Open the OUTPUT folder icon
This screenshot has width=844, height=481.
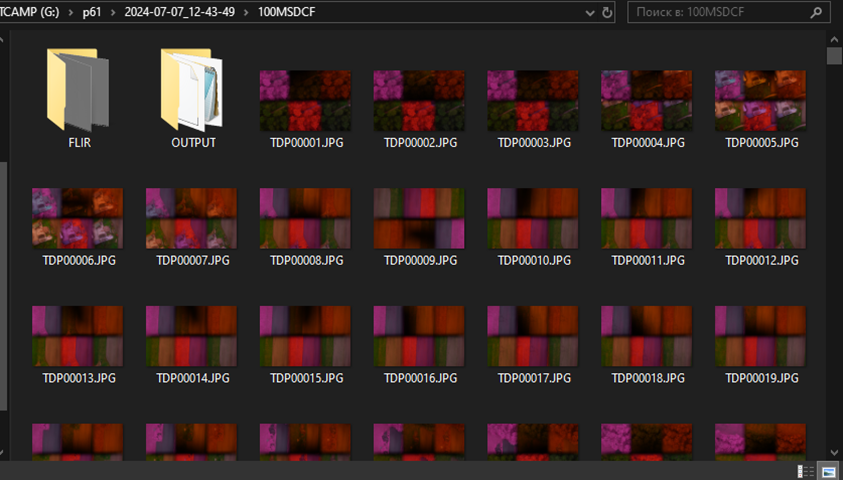(192, 90)
